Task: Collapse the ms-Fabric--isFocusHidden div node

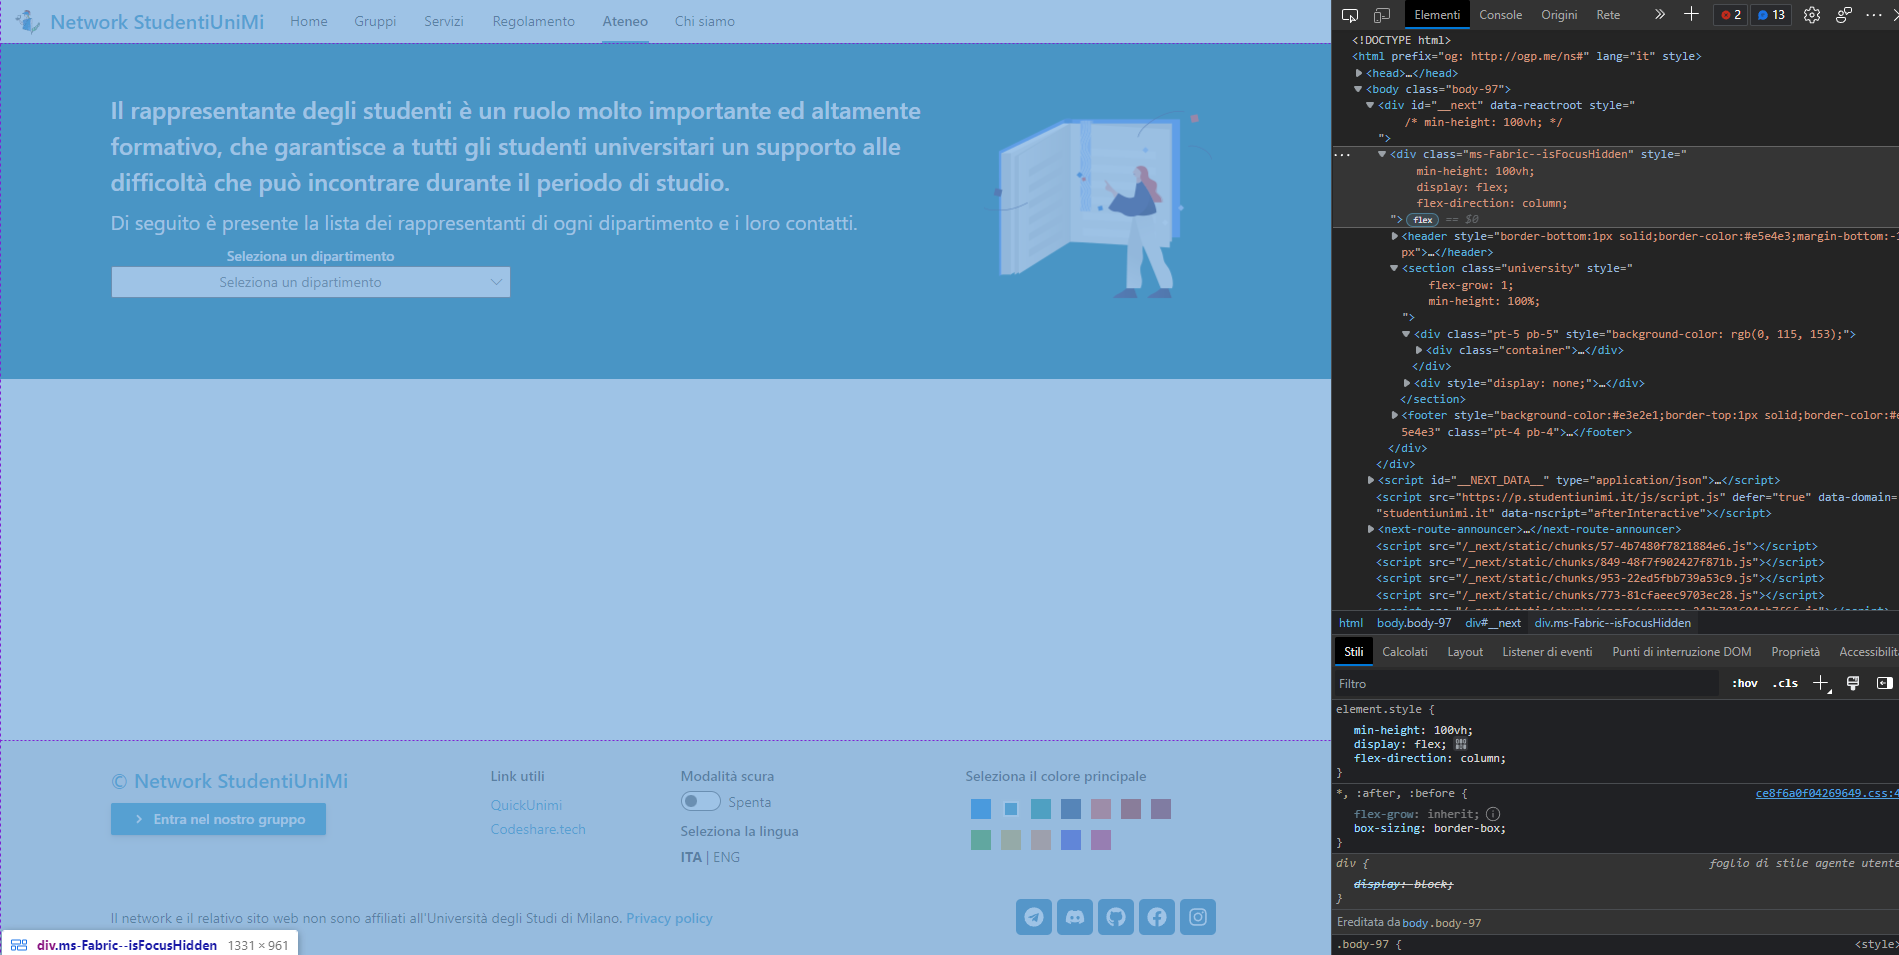Action: tap(1382, 154)
